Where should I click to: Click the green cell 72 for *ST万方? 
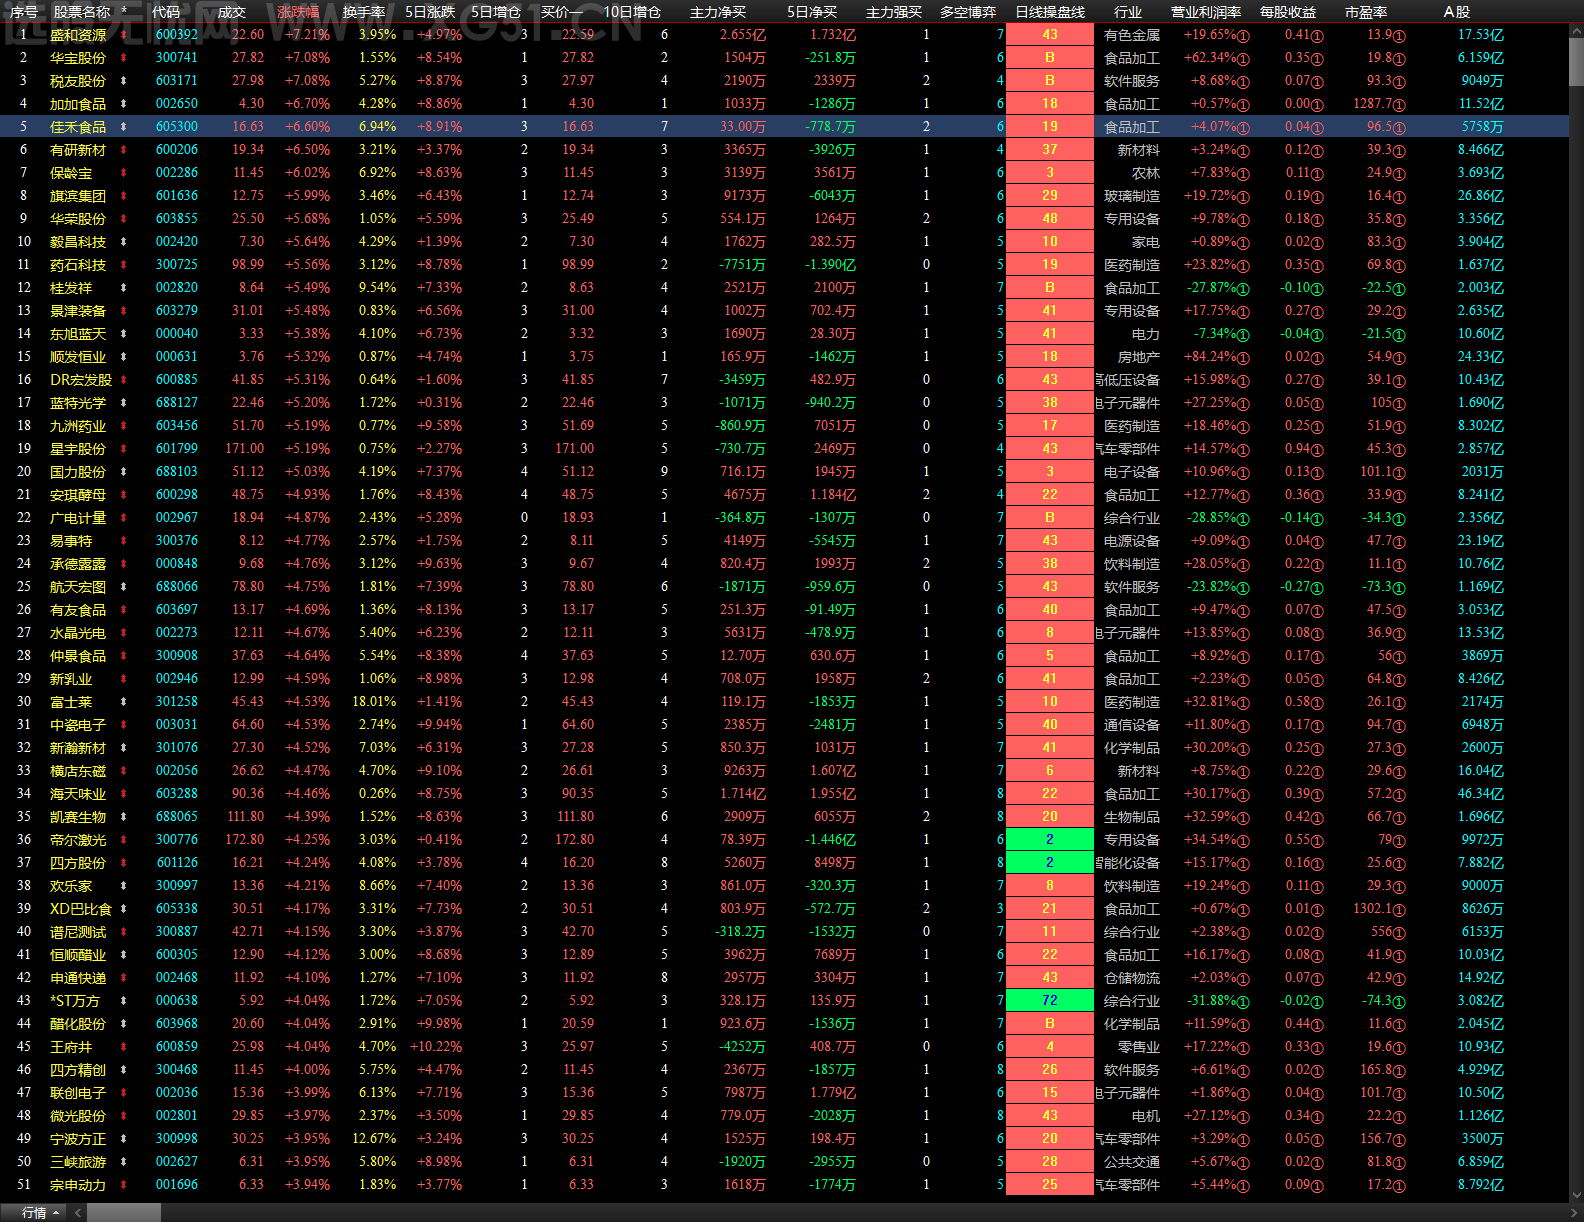[1050, 1001]
